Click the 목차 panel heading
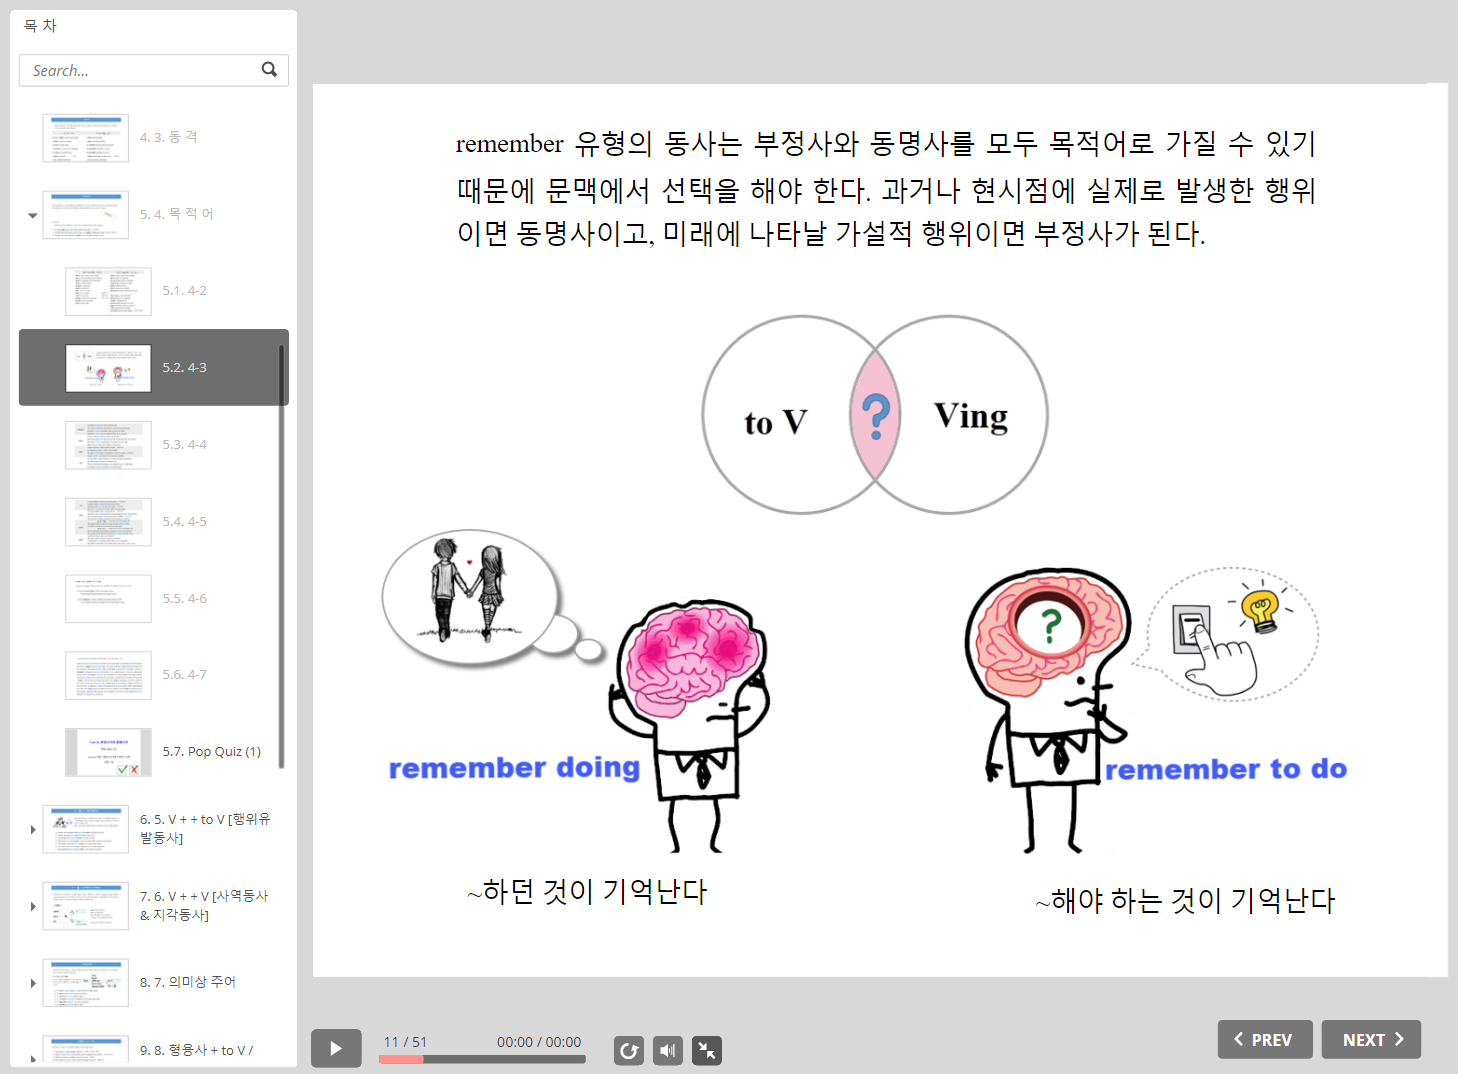This screenshot has width=1458, height=1074. pyautogui.click(x=40, y=26)
